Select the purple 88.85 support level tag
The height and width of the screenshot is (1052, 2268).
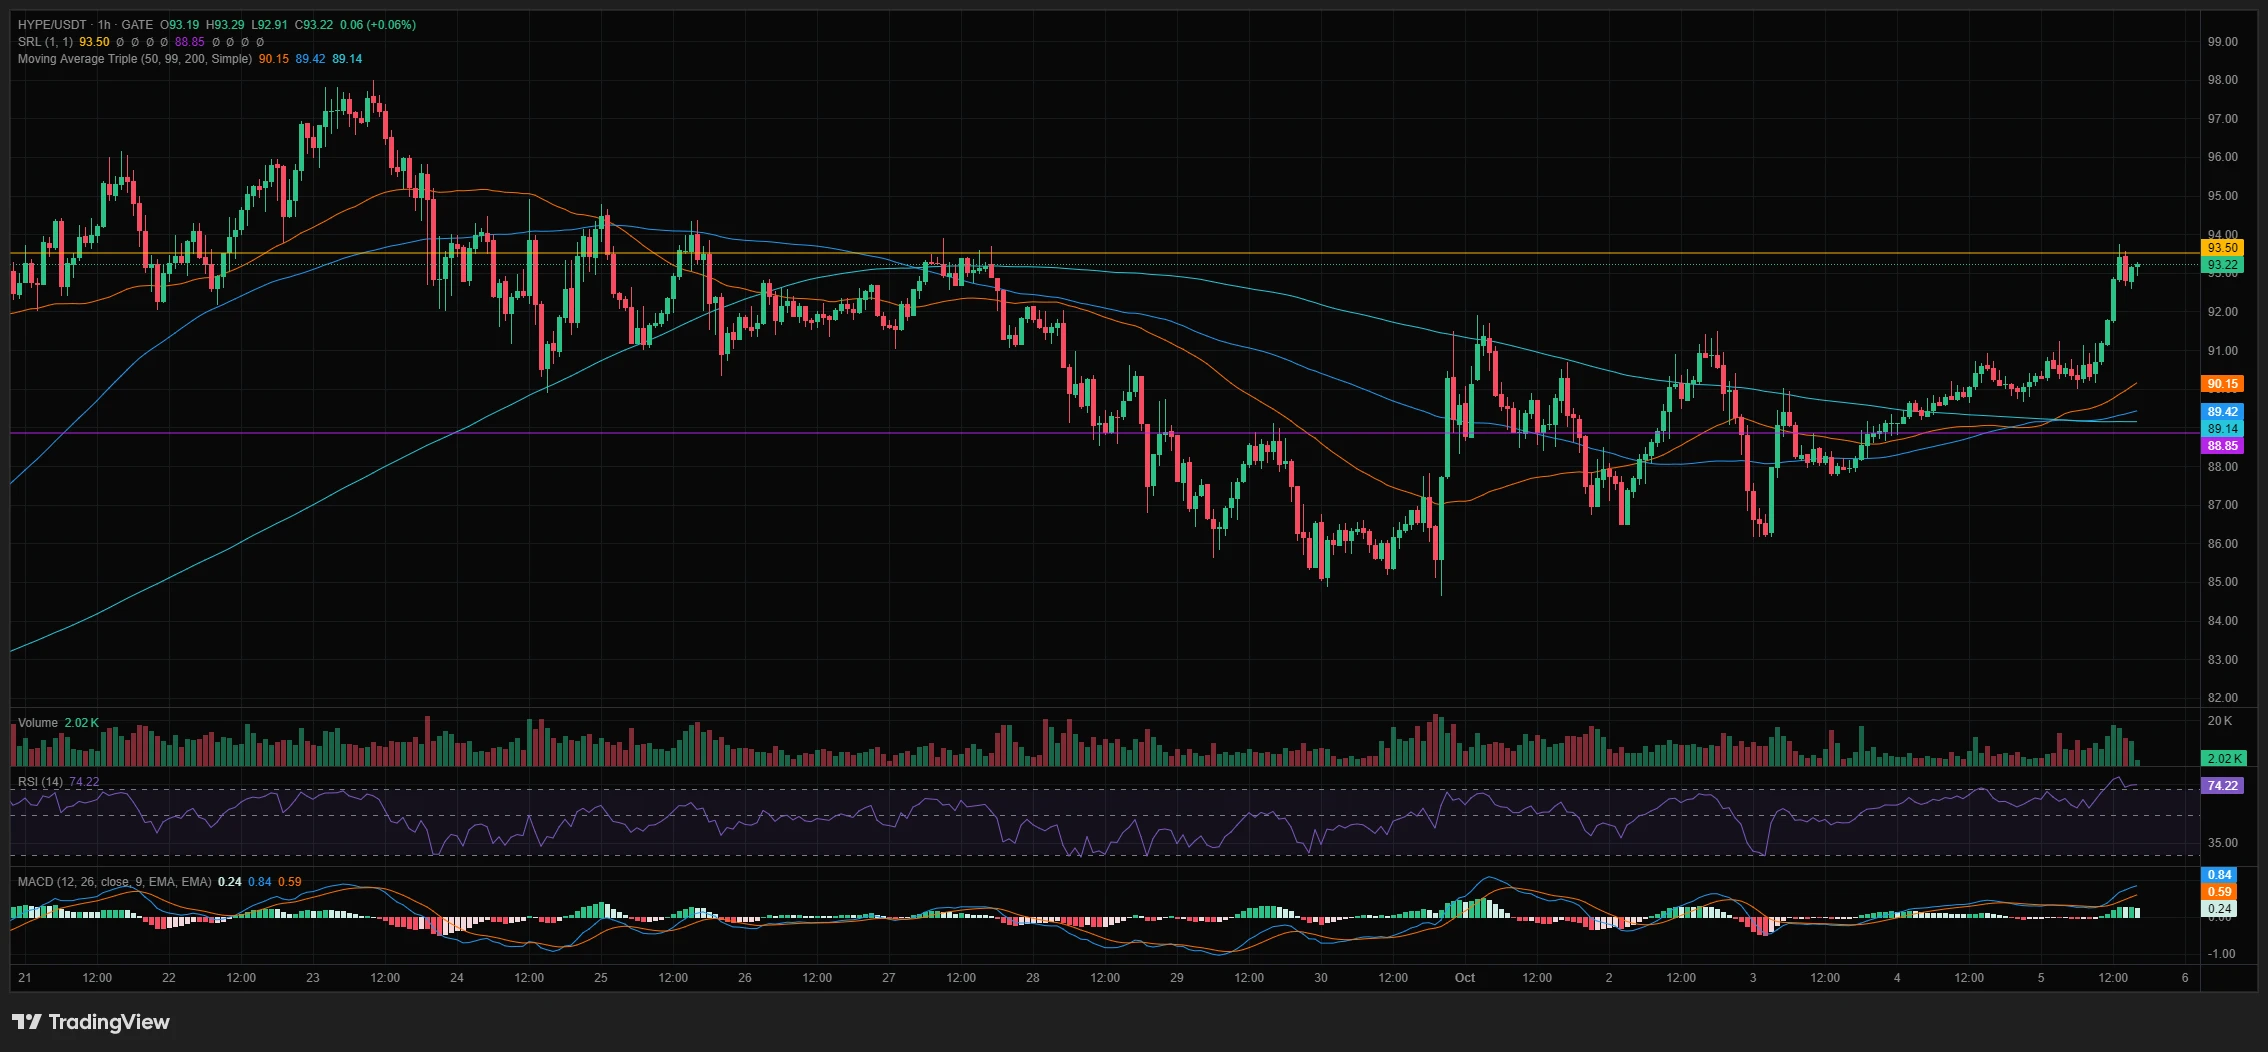(2223, 446)
